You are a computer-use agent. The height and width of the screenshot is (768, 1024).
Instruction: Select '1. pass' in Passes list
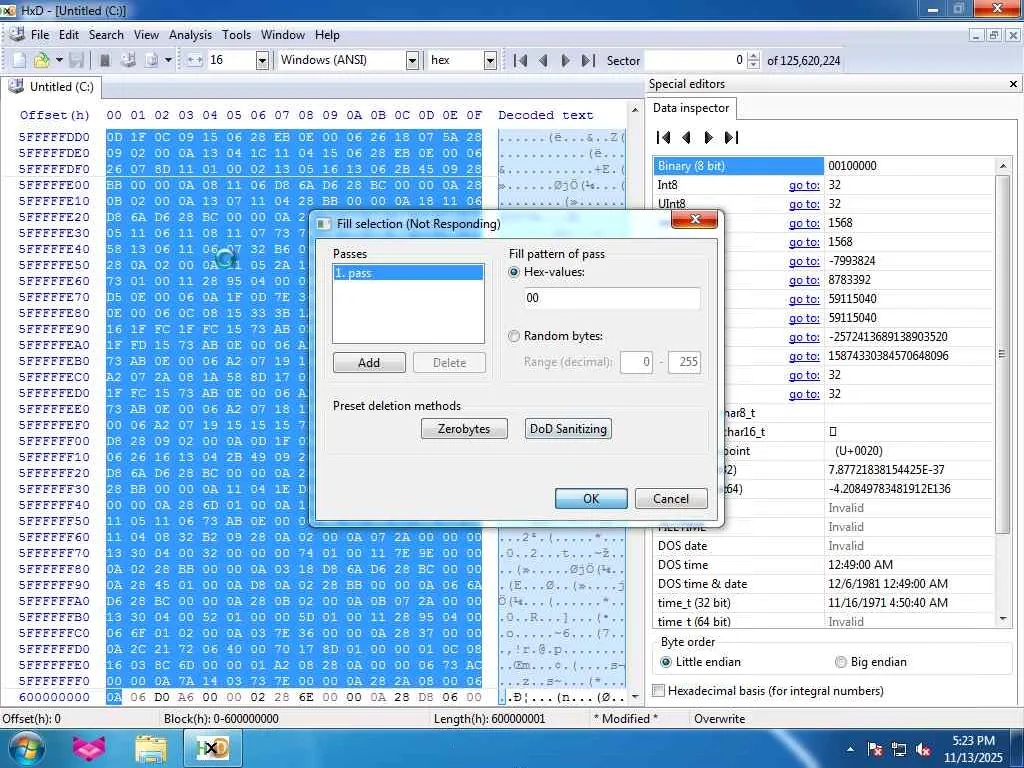tap(408, 273)
